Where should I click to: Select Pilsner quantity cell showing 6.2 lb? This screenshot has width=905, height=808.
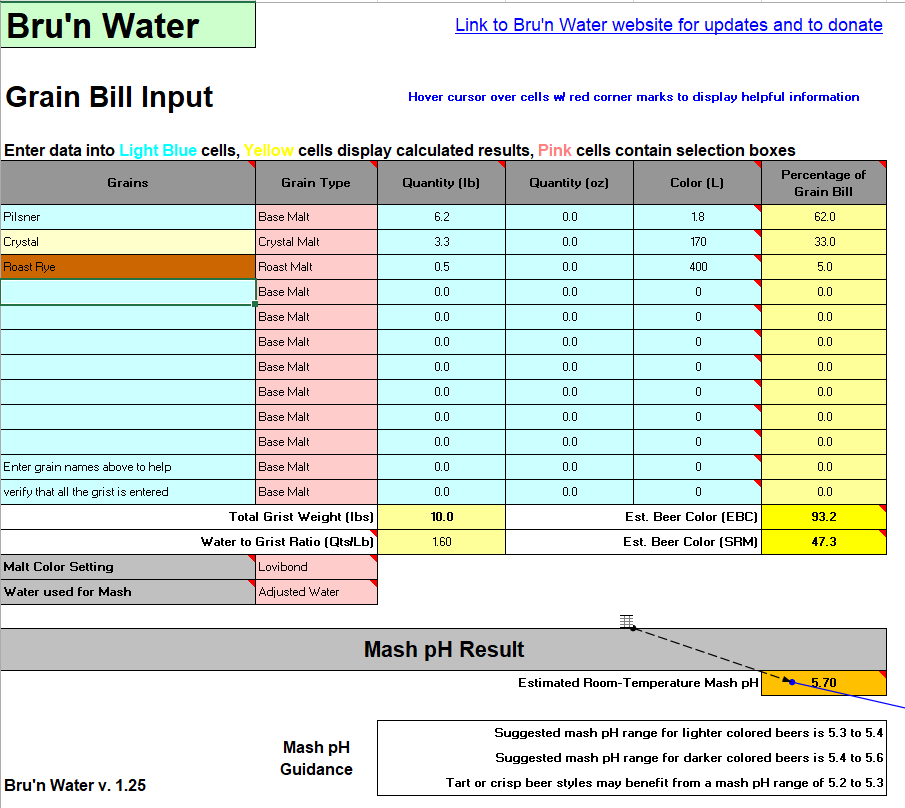442,217
